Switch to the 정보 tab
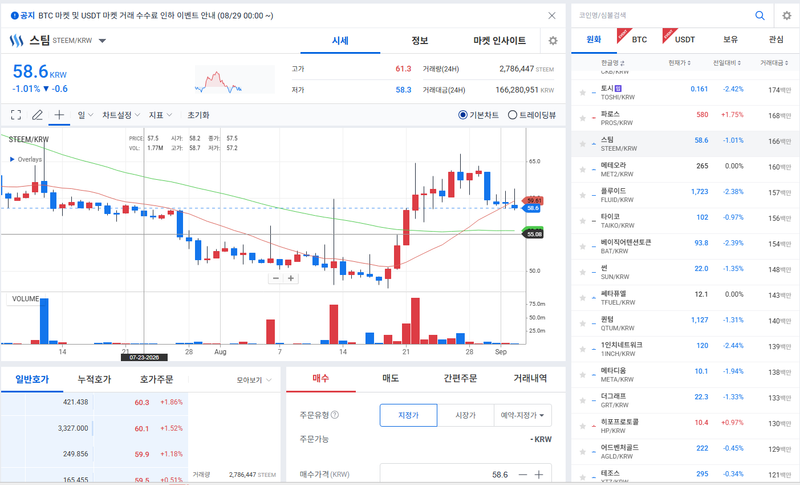 420,41
